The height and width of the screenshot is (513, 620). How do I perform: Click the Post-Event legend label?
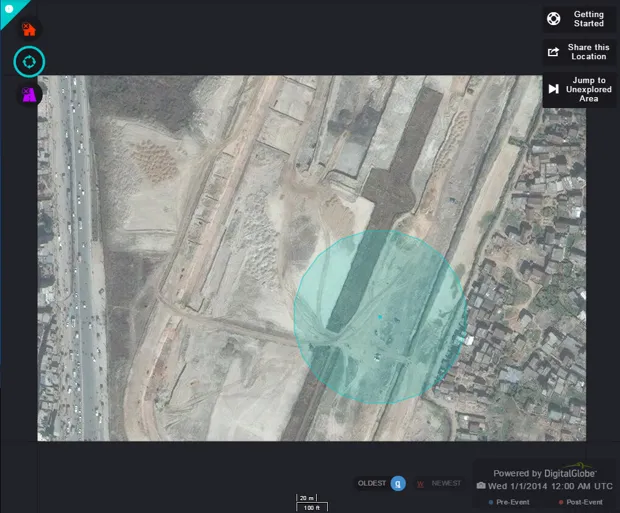click(584, 502)
